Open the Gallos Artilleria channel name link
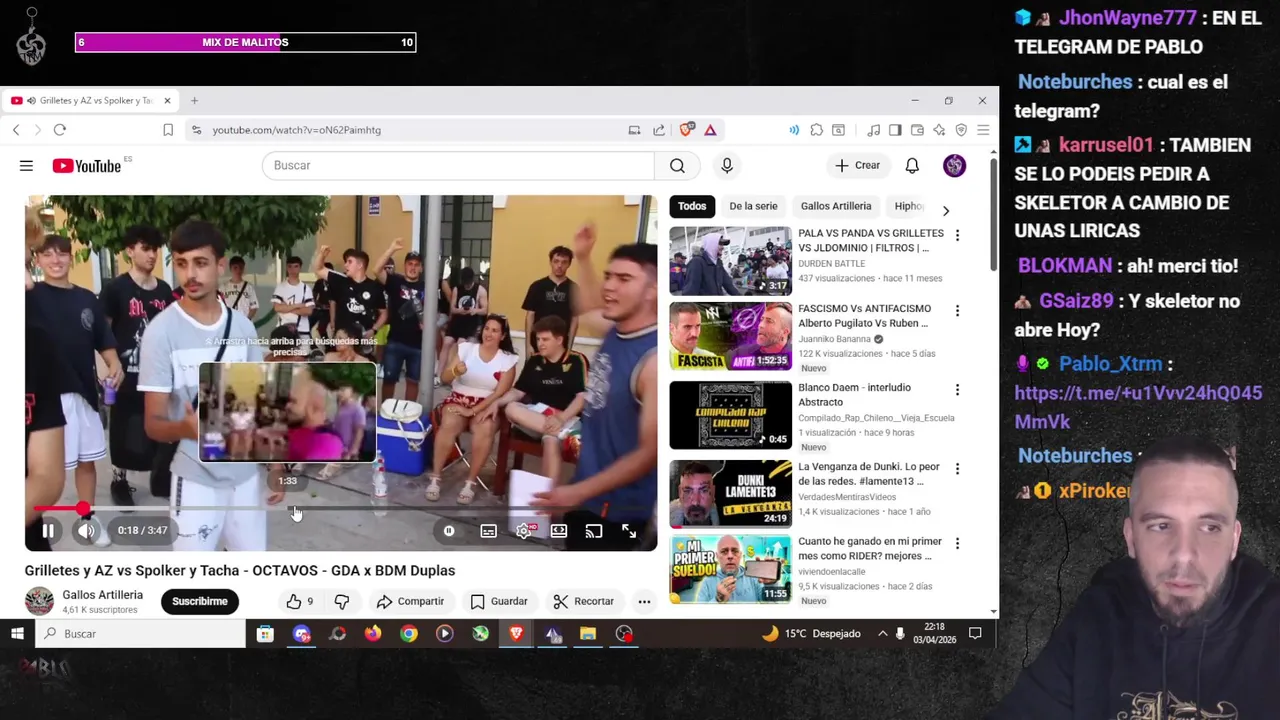 pos(102,594)
